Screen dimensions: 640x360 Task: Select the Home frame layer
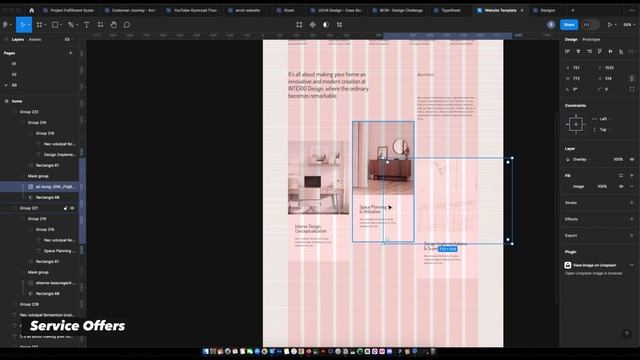40,101
